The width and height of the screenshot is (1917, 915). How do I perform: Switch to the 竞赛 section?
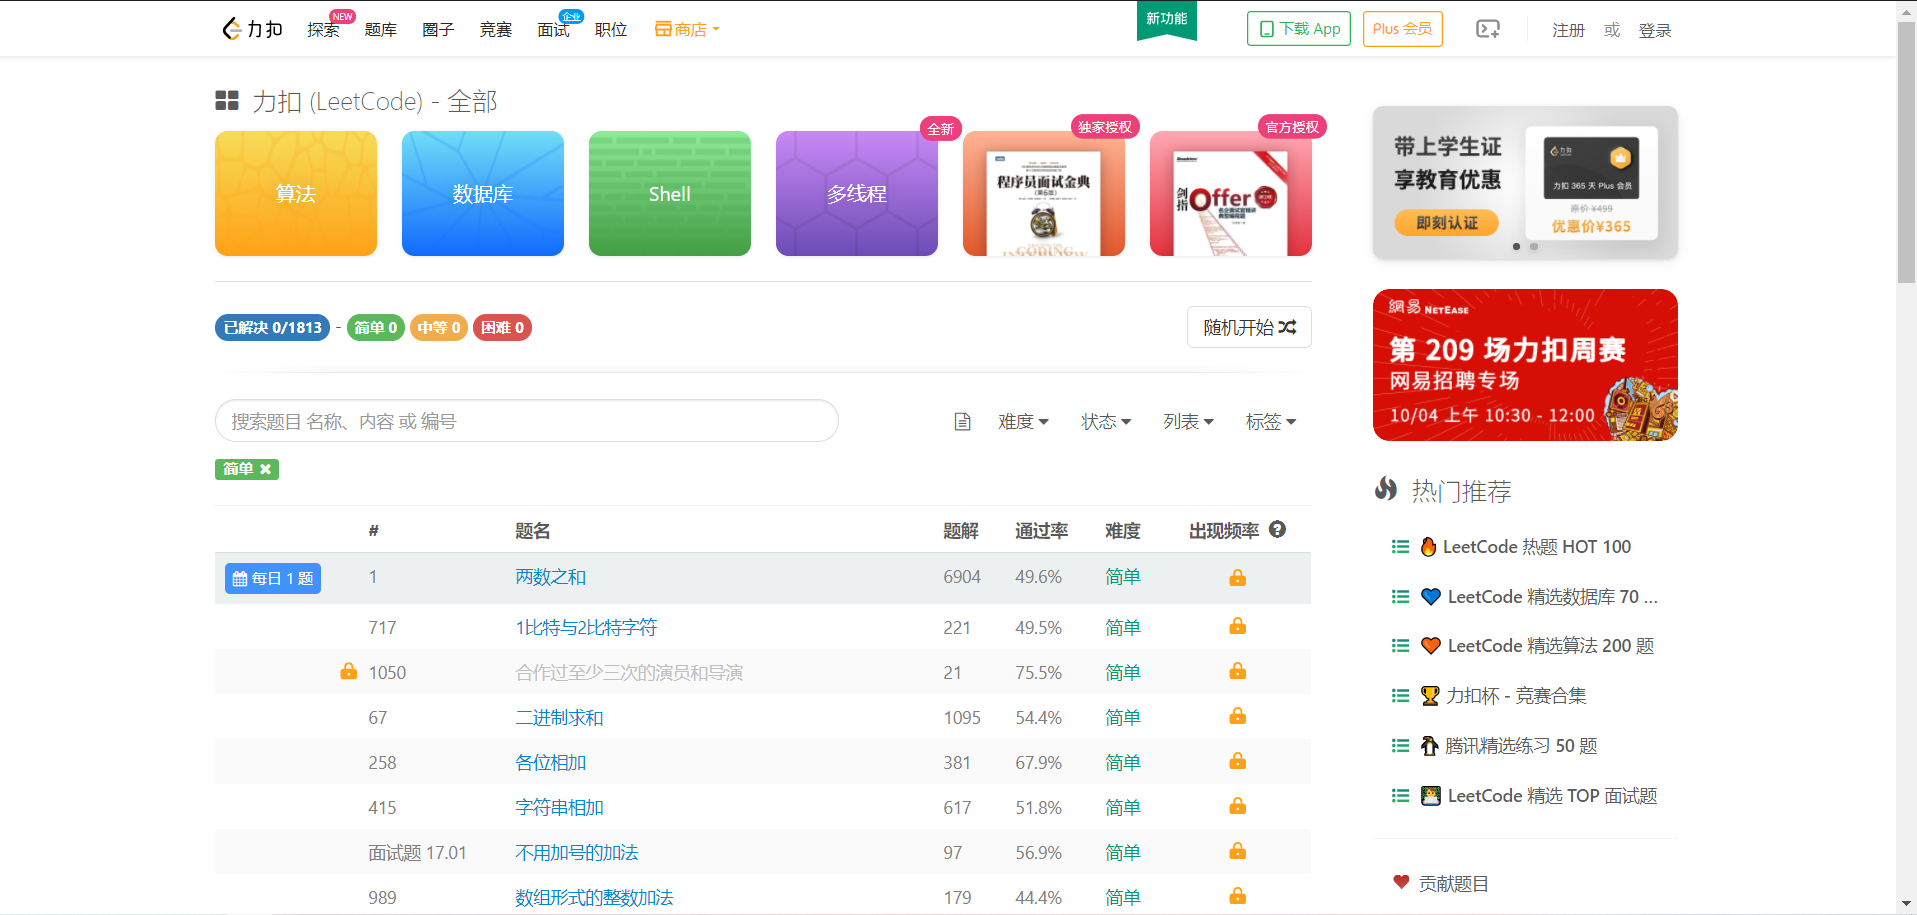(495, 29)
